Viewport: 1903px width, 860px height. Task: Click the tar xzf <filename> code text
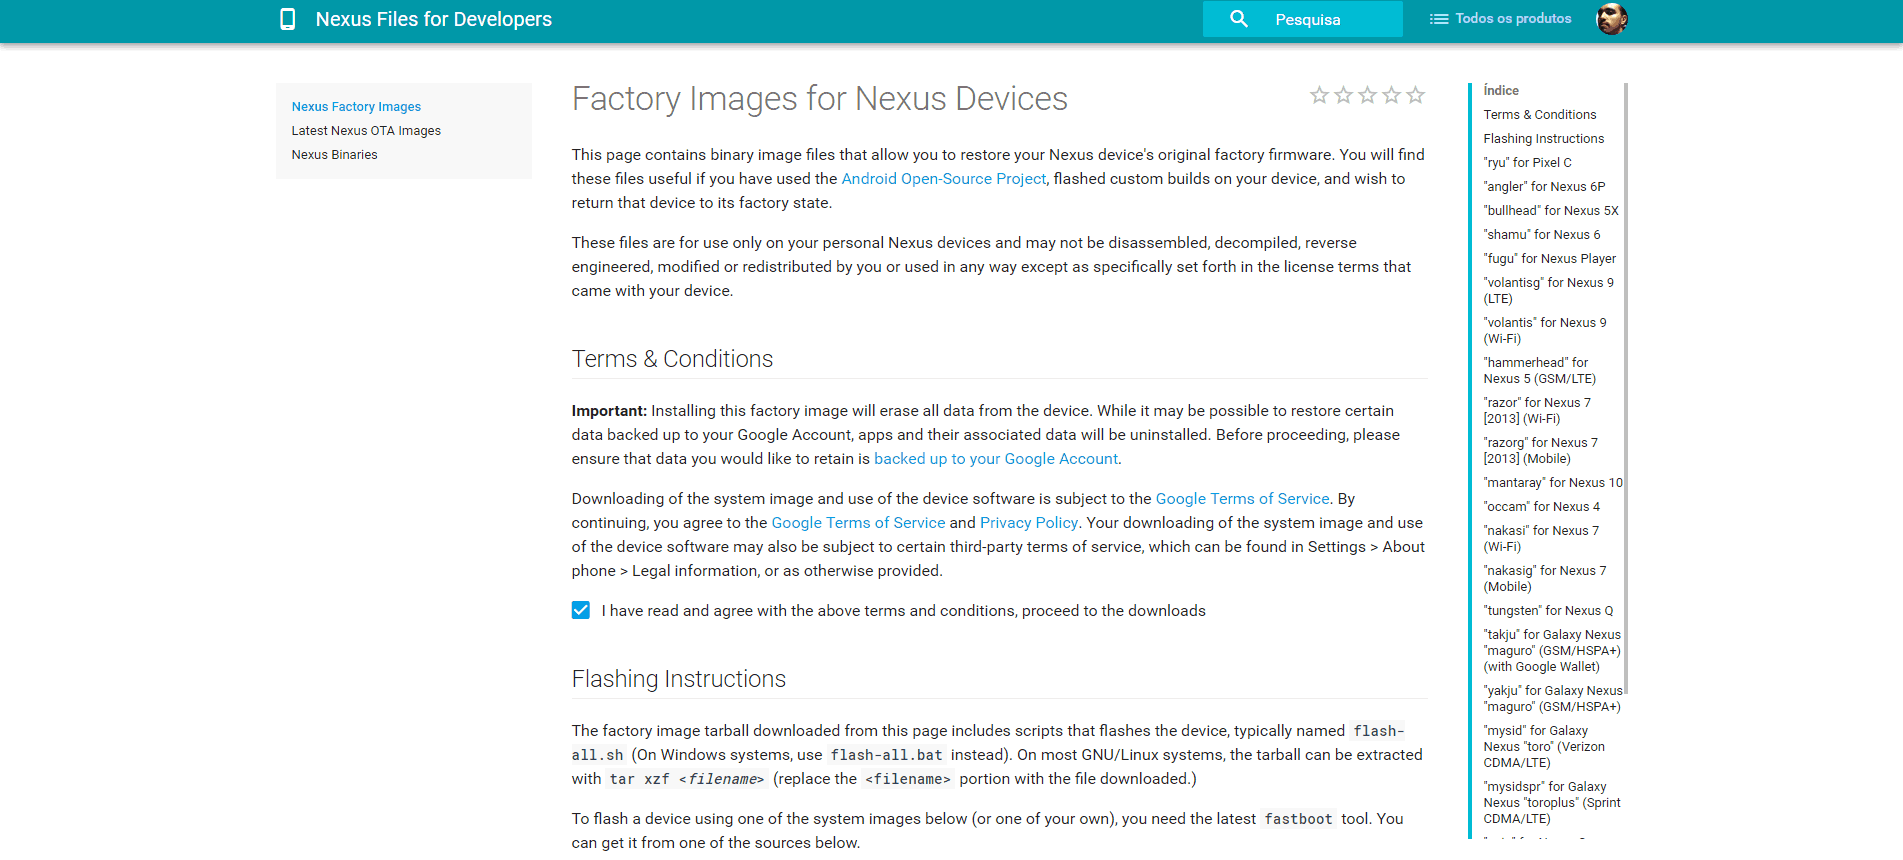point(687,779)
